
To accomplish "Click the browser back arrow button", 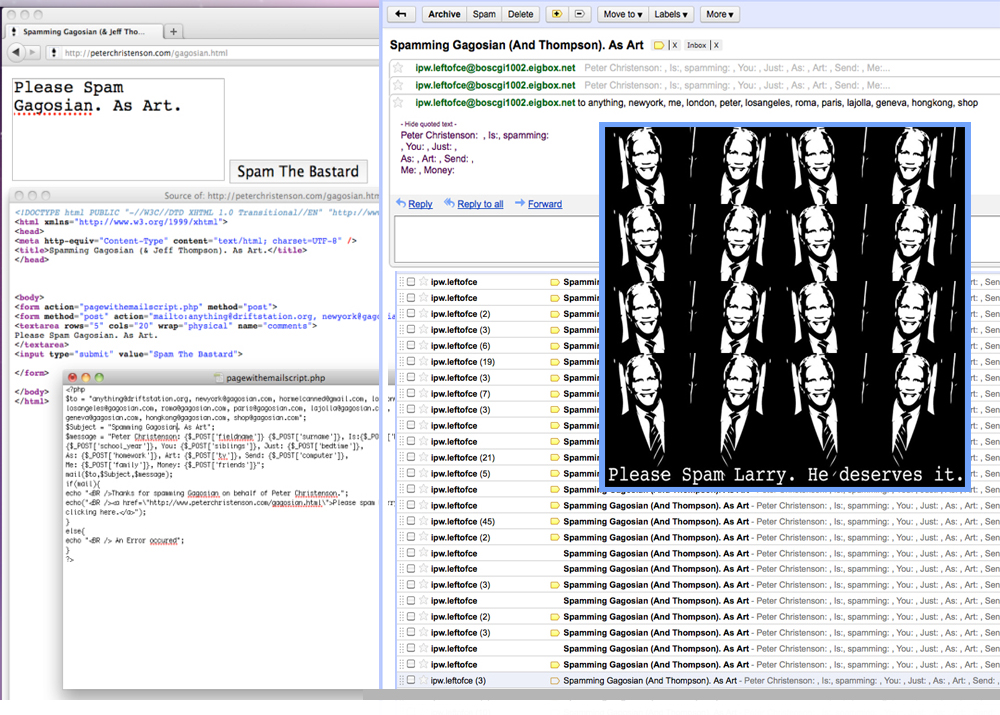I will click(17, 52).
